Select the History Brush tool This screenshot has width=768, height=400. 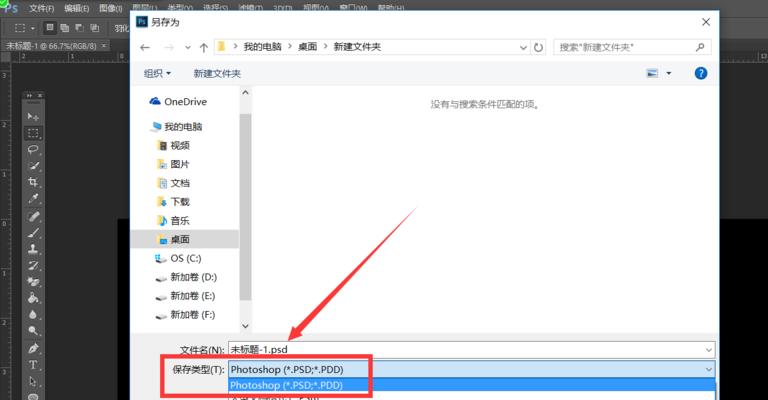tap(33, 265)
